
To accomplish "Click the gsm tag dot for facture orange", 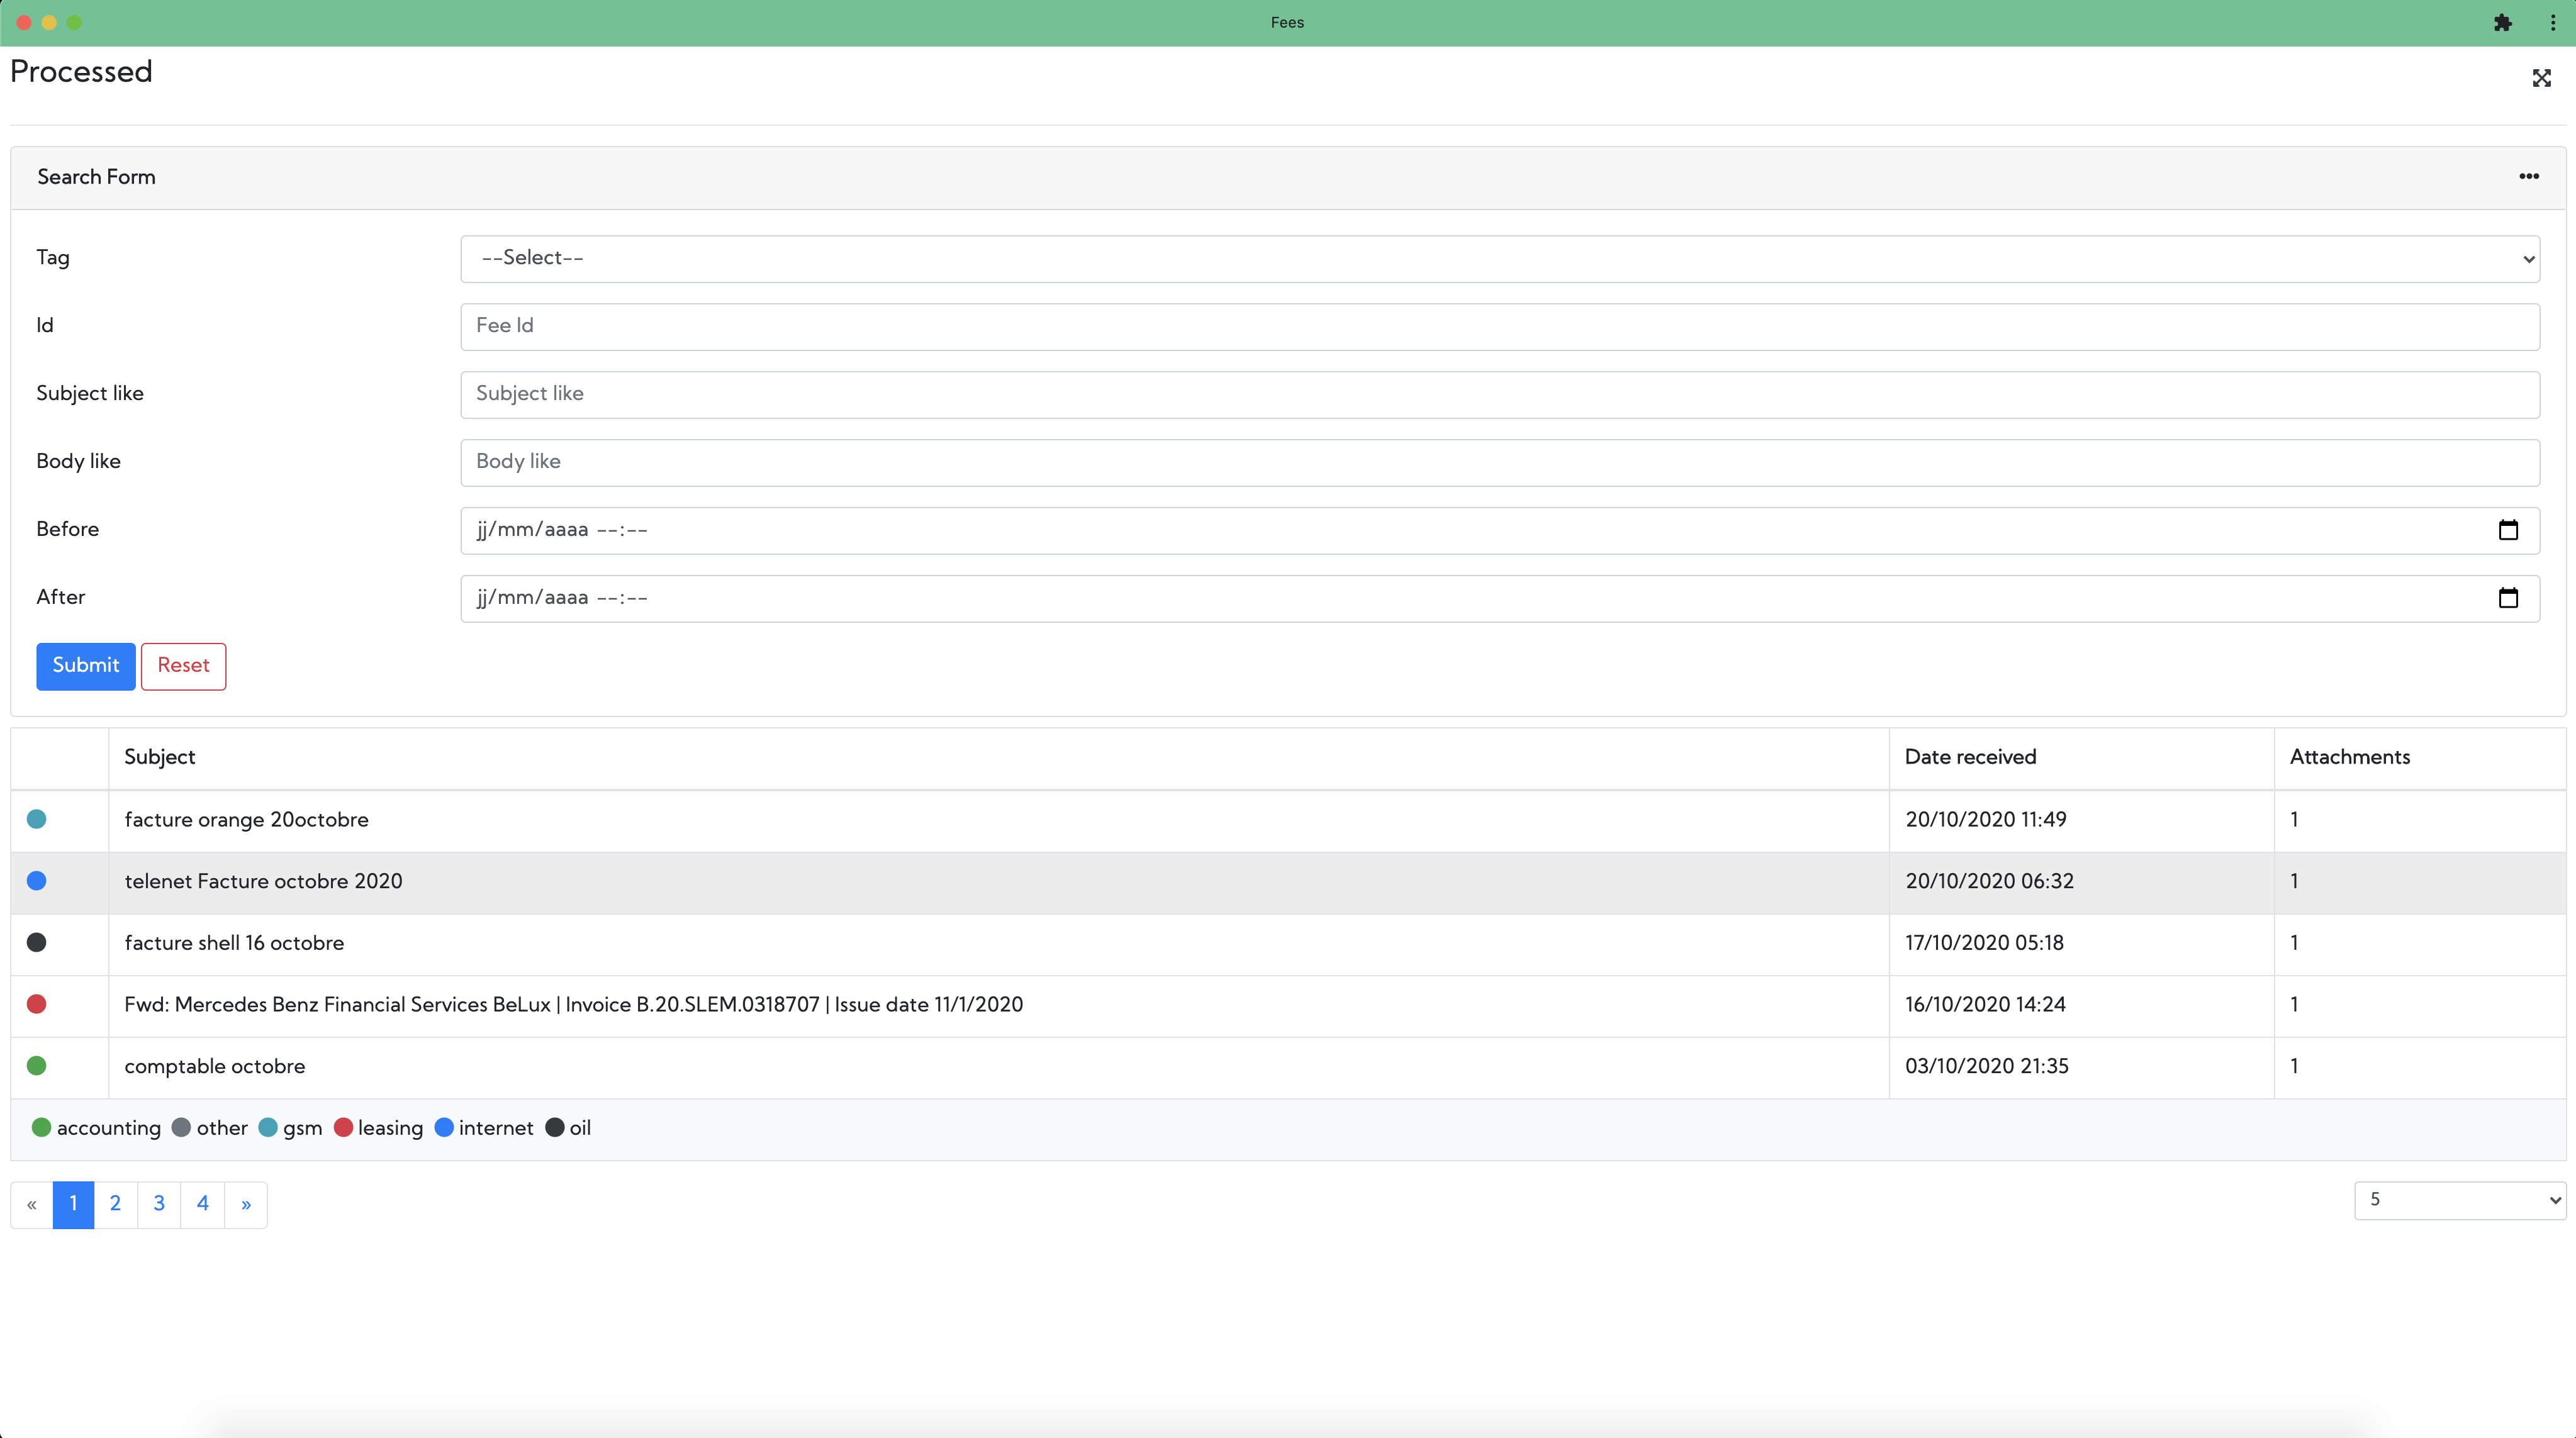I will coord(37,819).
